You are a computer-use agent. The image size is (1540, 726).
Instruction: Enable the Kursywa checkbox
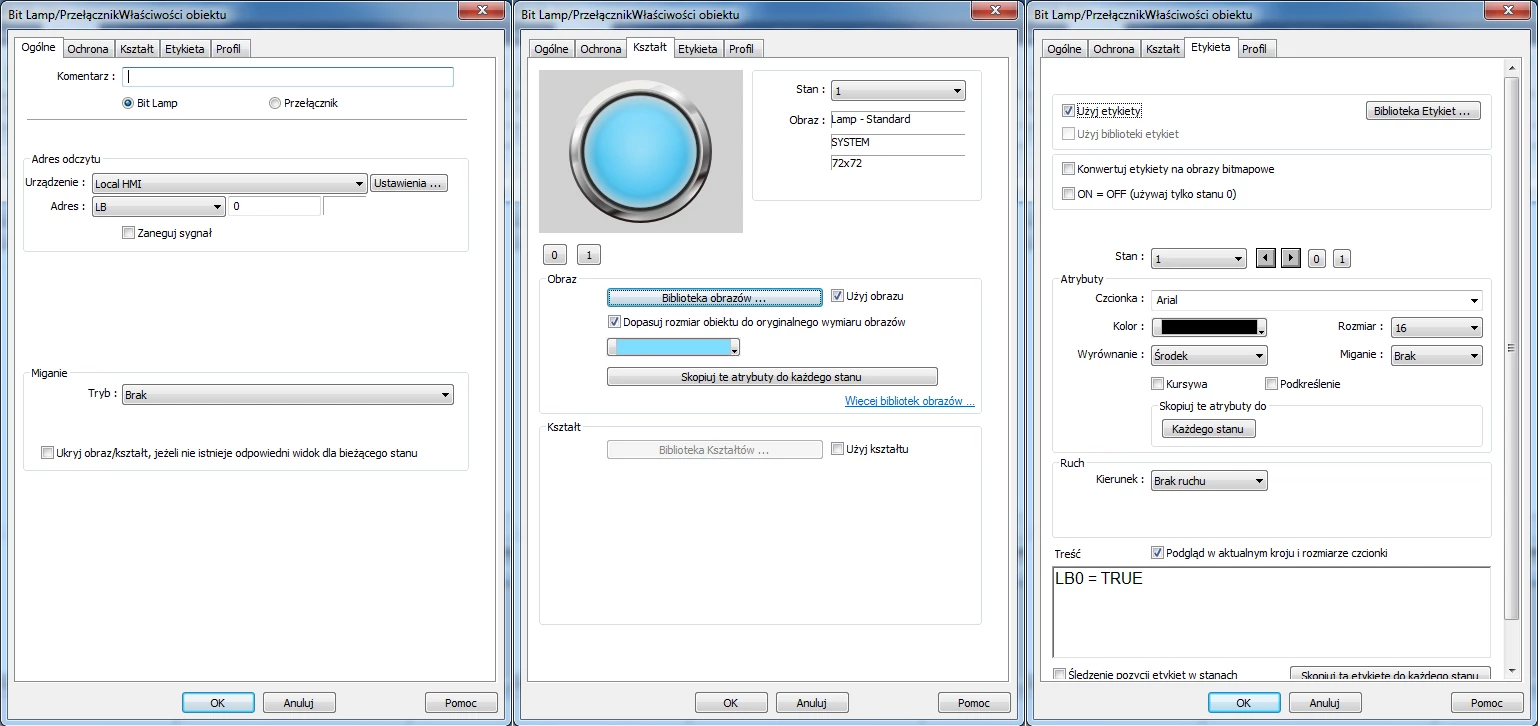pos(1158,384)
